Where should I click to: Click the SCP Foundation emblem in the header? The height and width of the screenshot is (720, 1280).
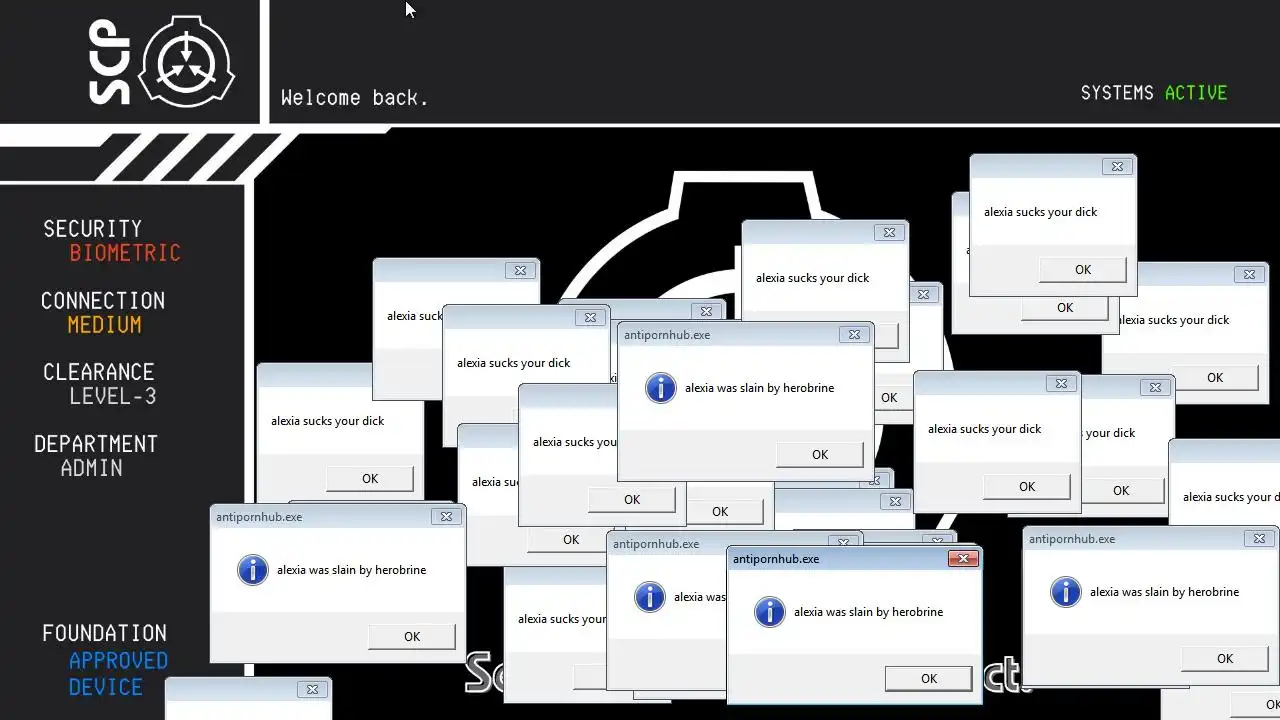[186, 62]
